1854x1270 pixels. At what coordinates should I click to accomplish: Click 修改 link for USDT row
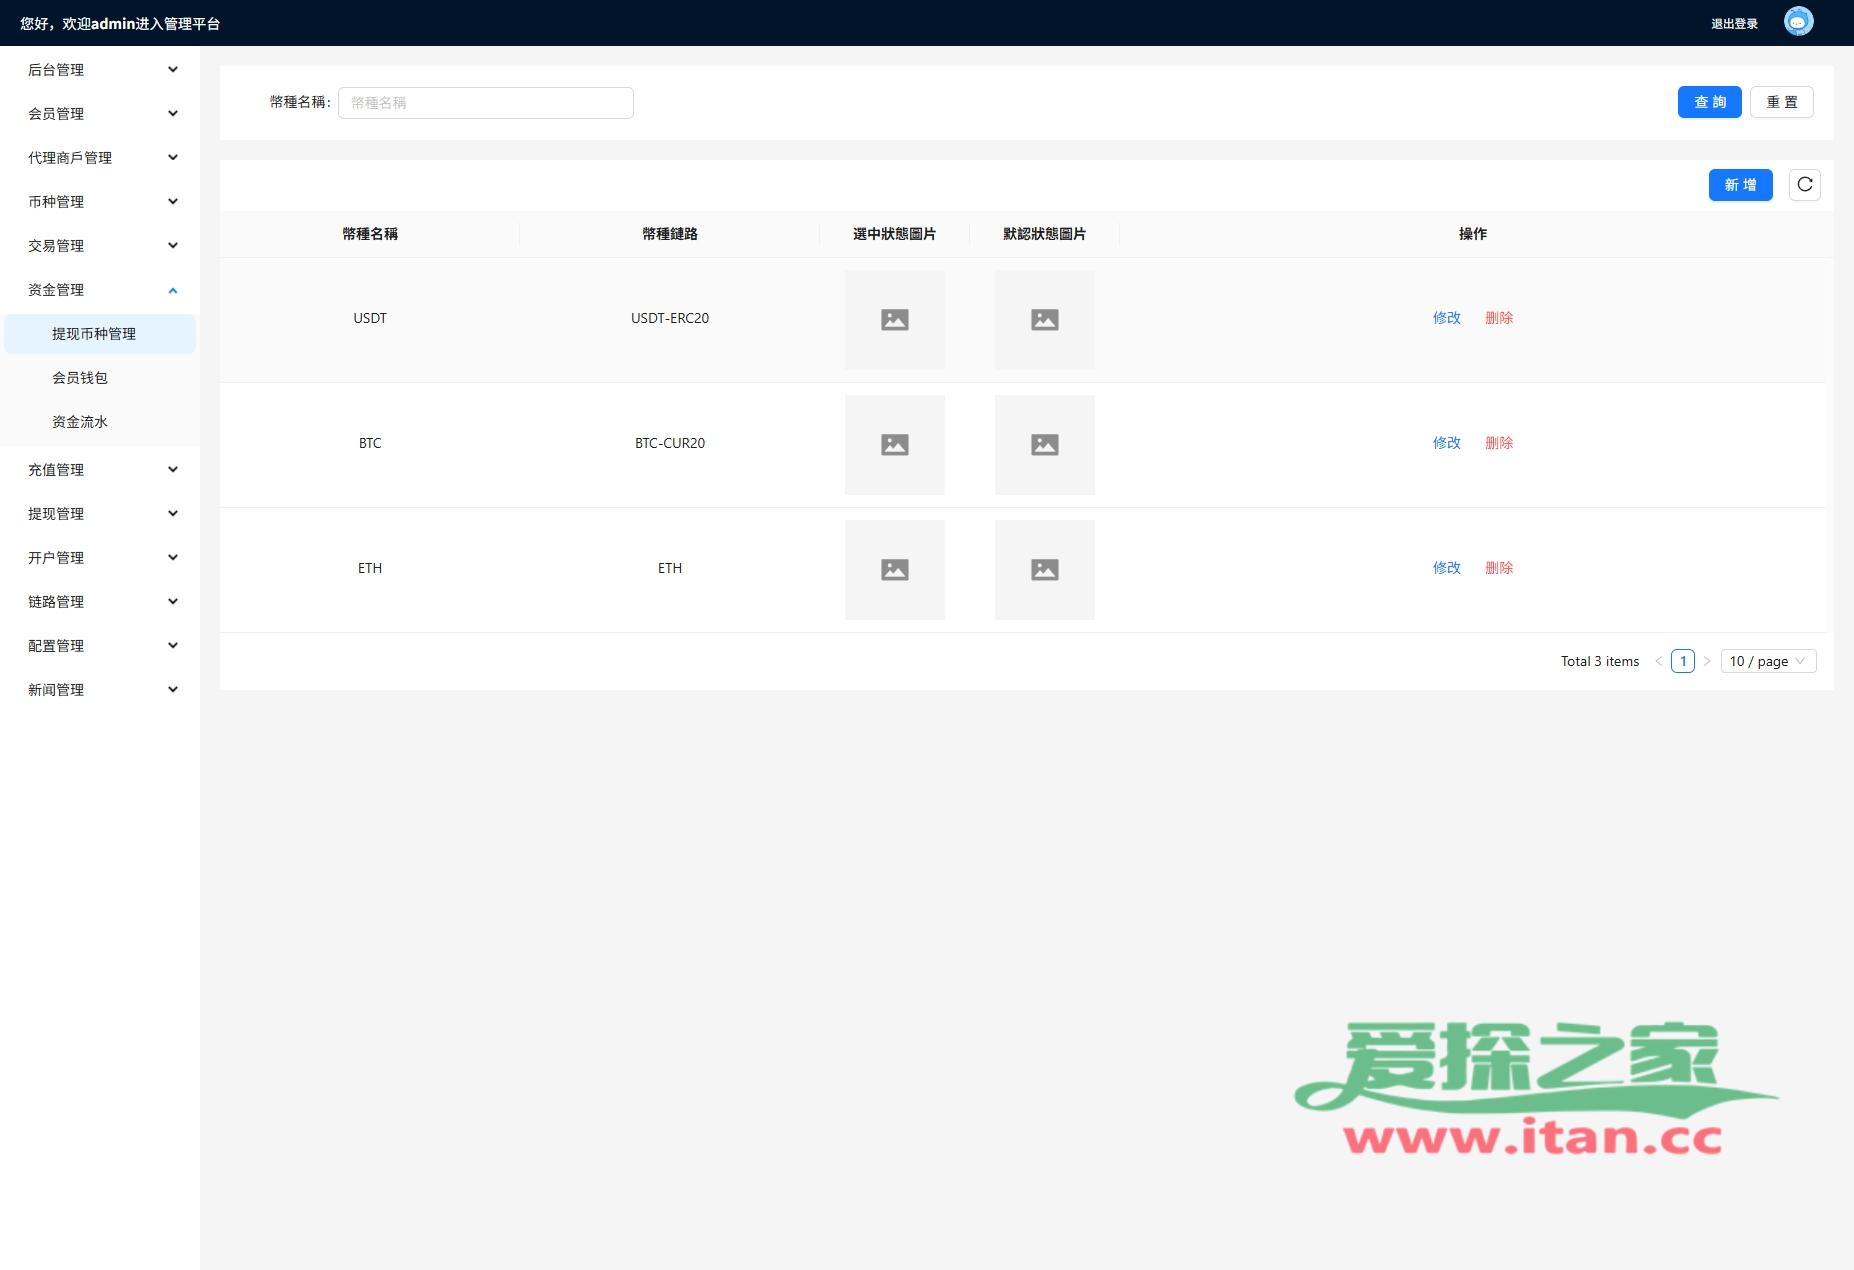point(1446,318)
